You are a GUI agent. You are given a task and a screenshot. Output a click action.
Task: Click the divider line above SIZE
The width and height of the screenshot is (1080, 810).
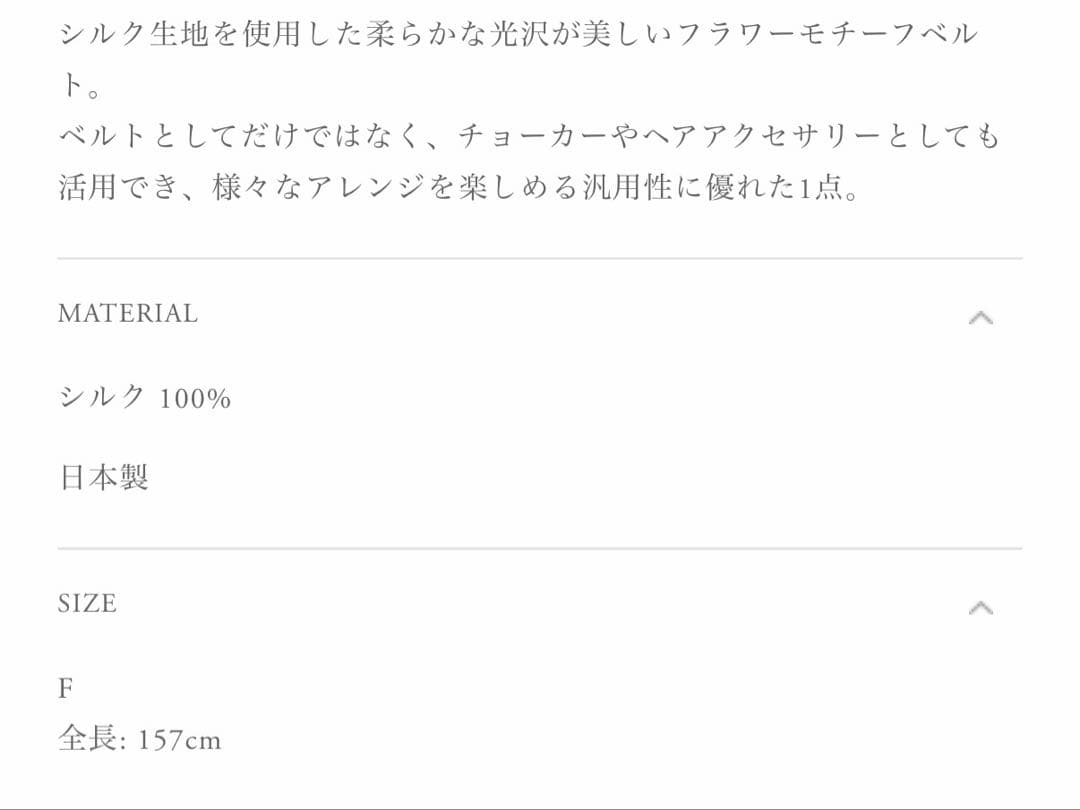click(540, 546)
